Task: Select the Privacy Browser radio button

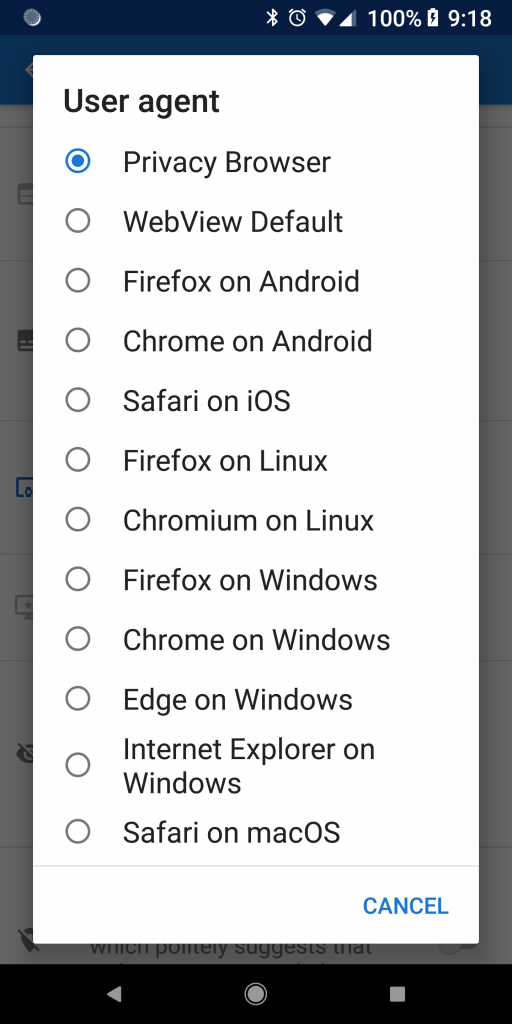Action: coord(78,161)
